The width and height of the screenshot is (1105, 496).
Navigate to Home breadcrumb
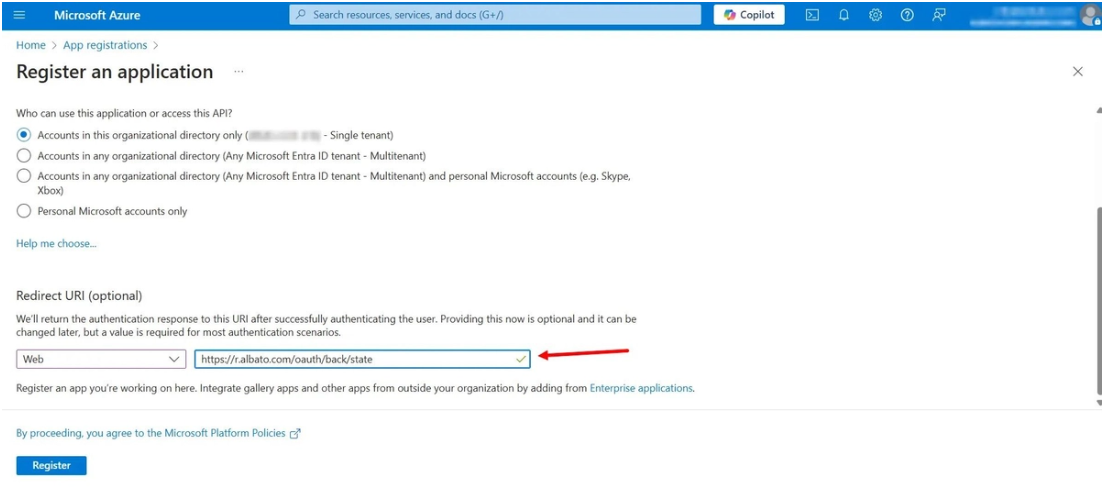pyautogui.click(x=31, y=45)
